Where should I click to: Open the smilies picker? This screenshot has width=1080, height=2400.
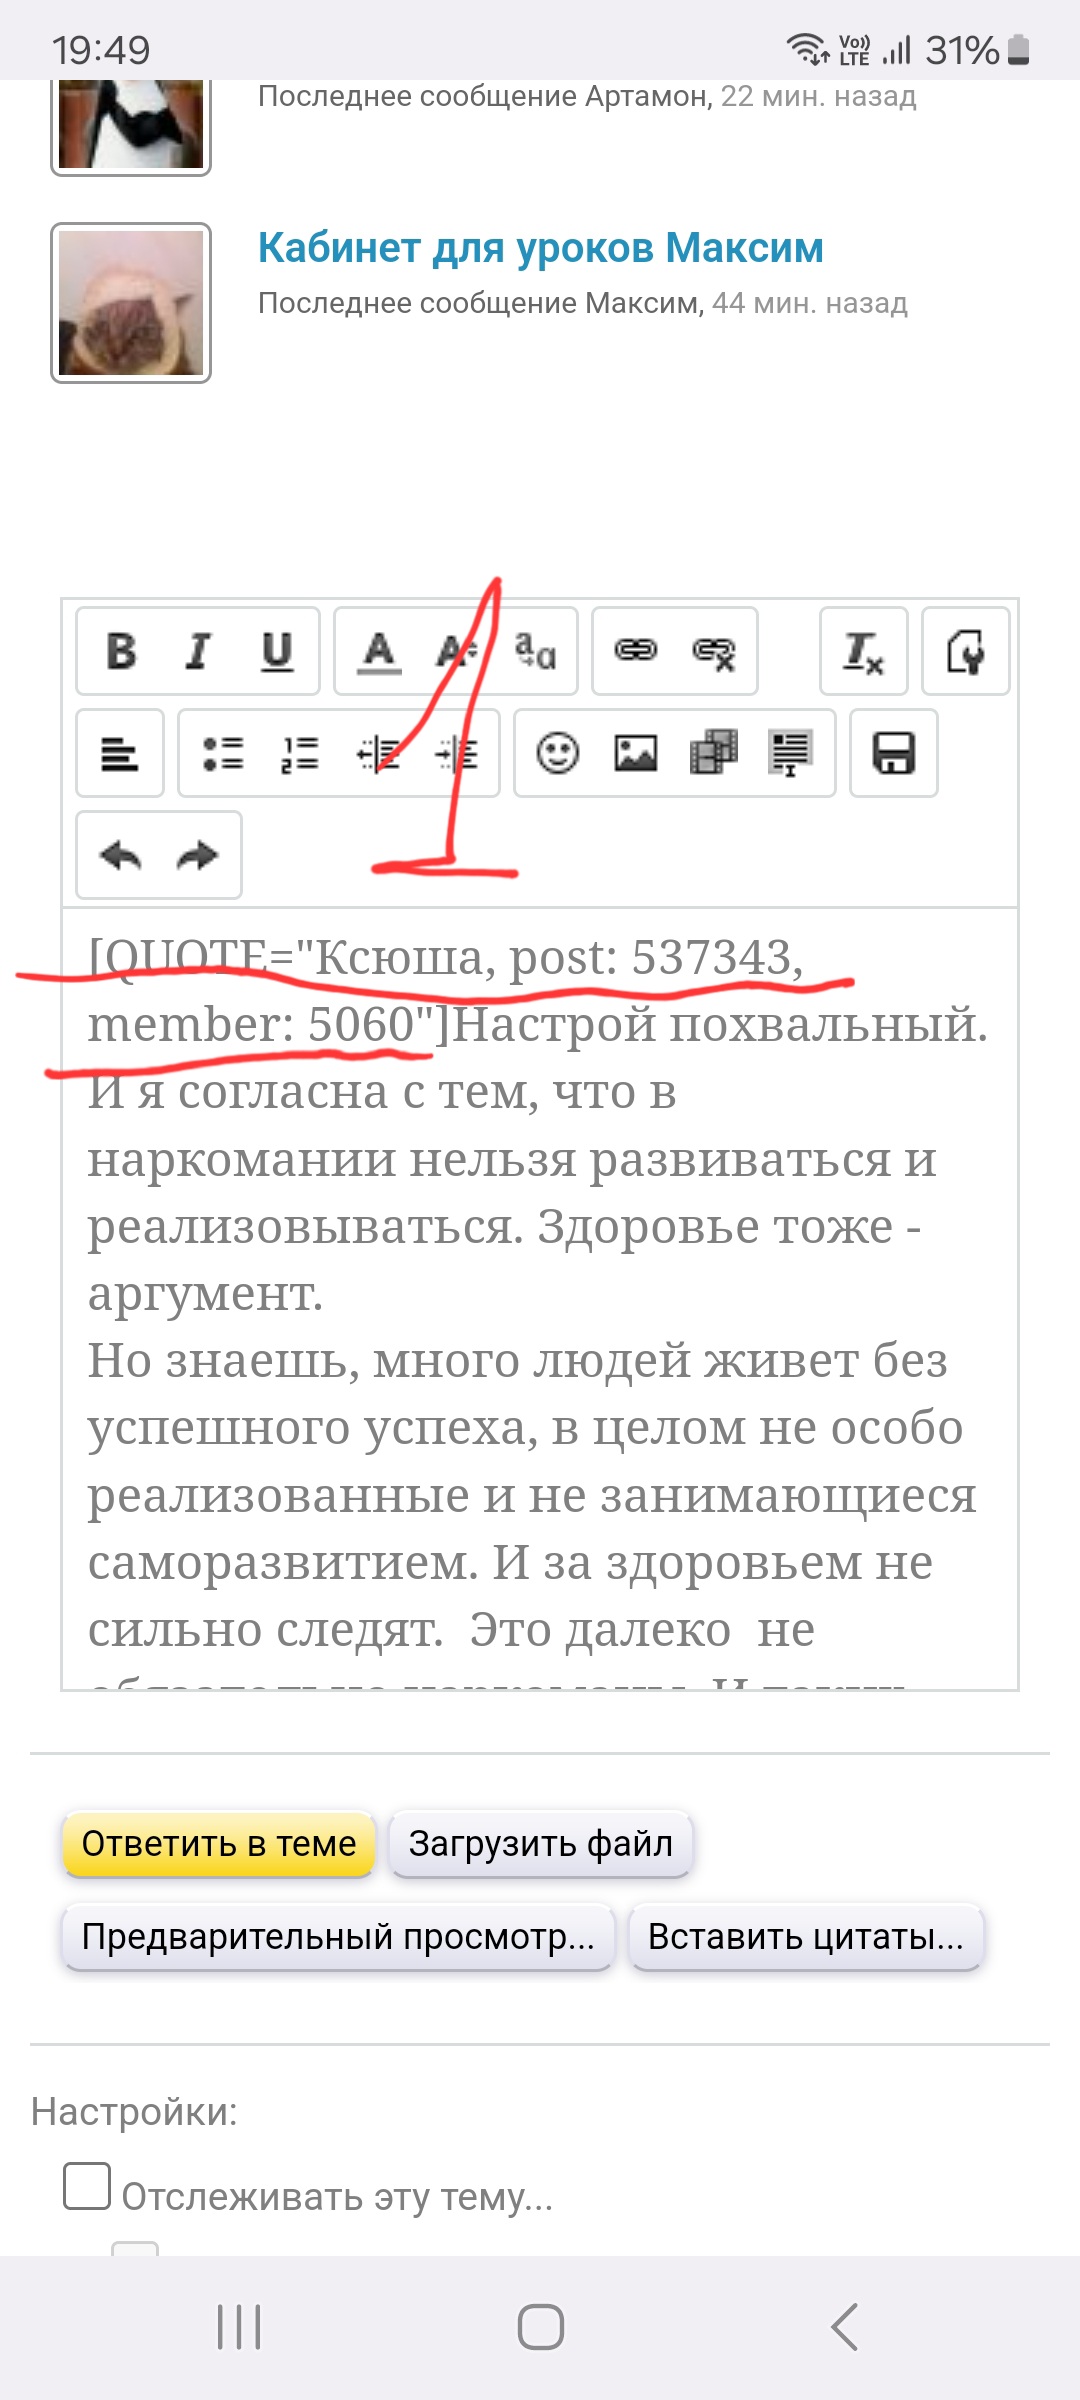point(557,754)
